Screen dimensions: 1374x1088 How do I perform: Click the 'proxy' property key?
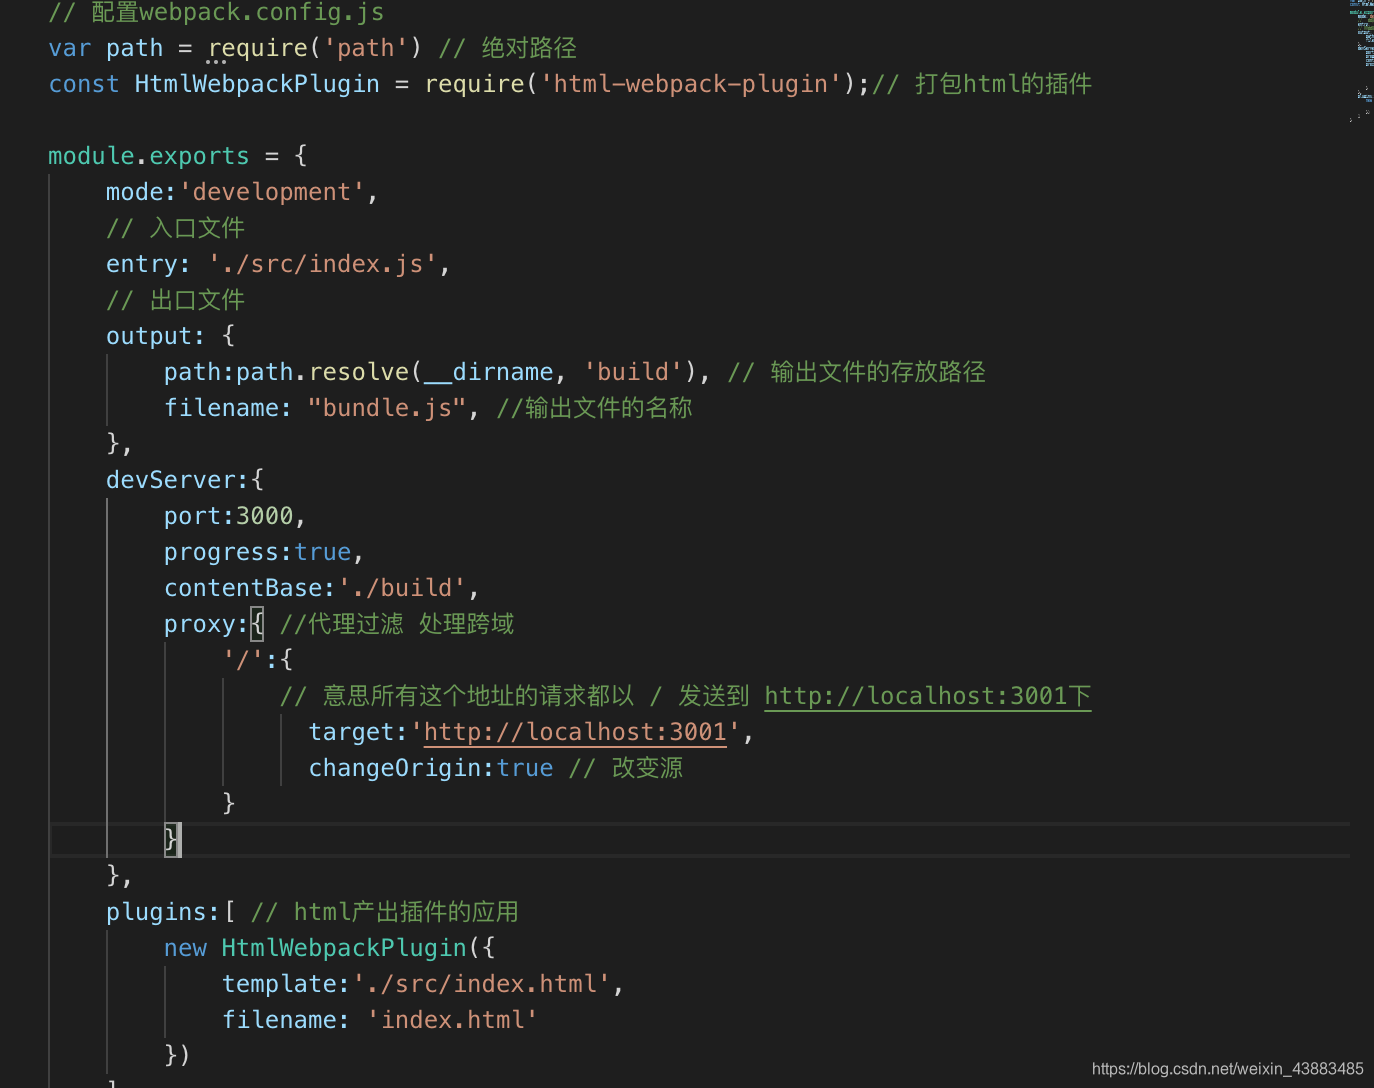point(200,624)
